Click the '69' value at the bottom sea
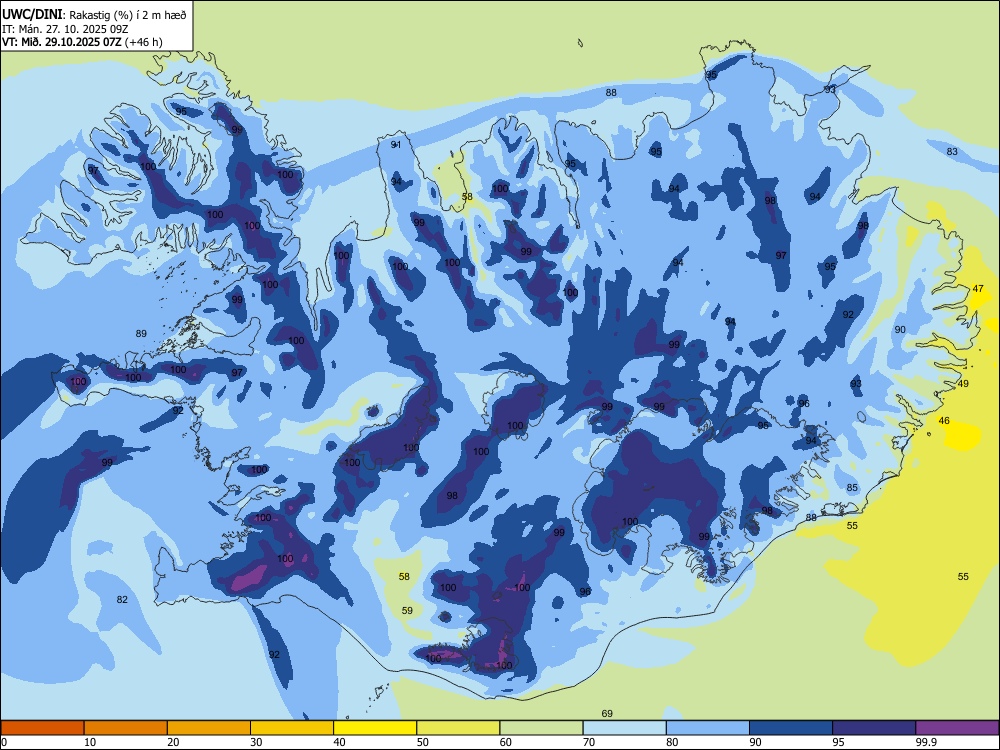 pyautogui.click(x=607, y=713)
